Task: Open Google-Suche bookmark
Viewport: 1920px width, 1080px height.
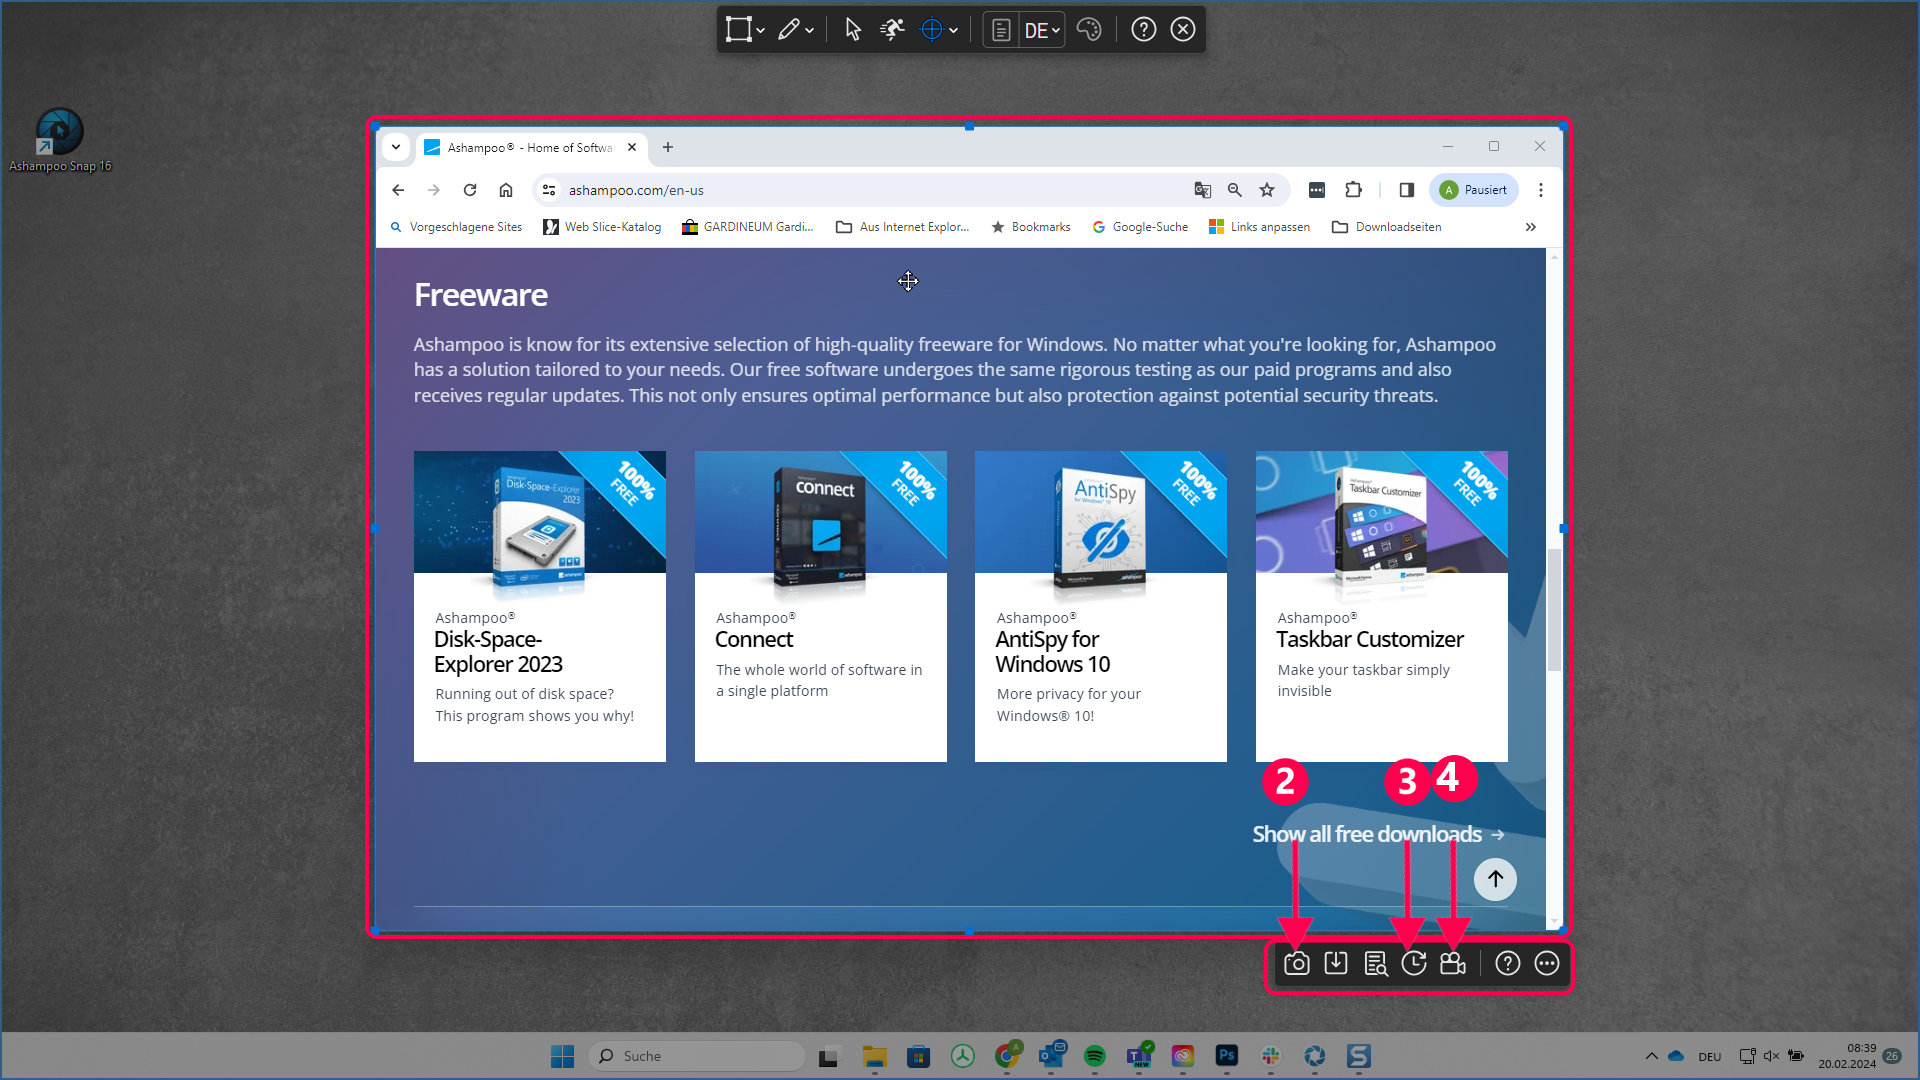Action: click(x=1140, y=227)
